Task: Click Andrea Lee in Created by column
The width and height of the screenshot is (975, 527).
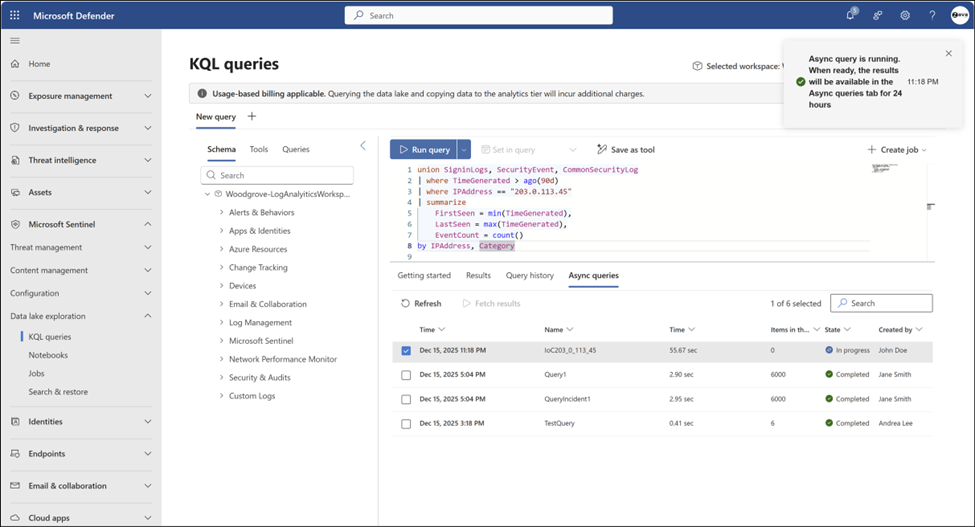Action: click(895, 423)
